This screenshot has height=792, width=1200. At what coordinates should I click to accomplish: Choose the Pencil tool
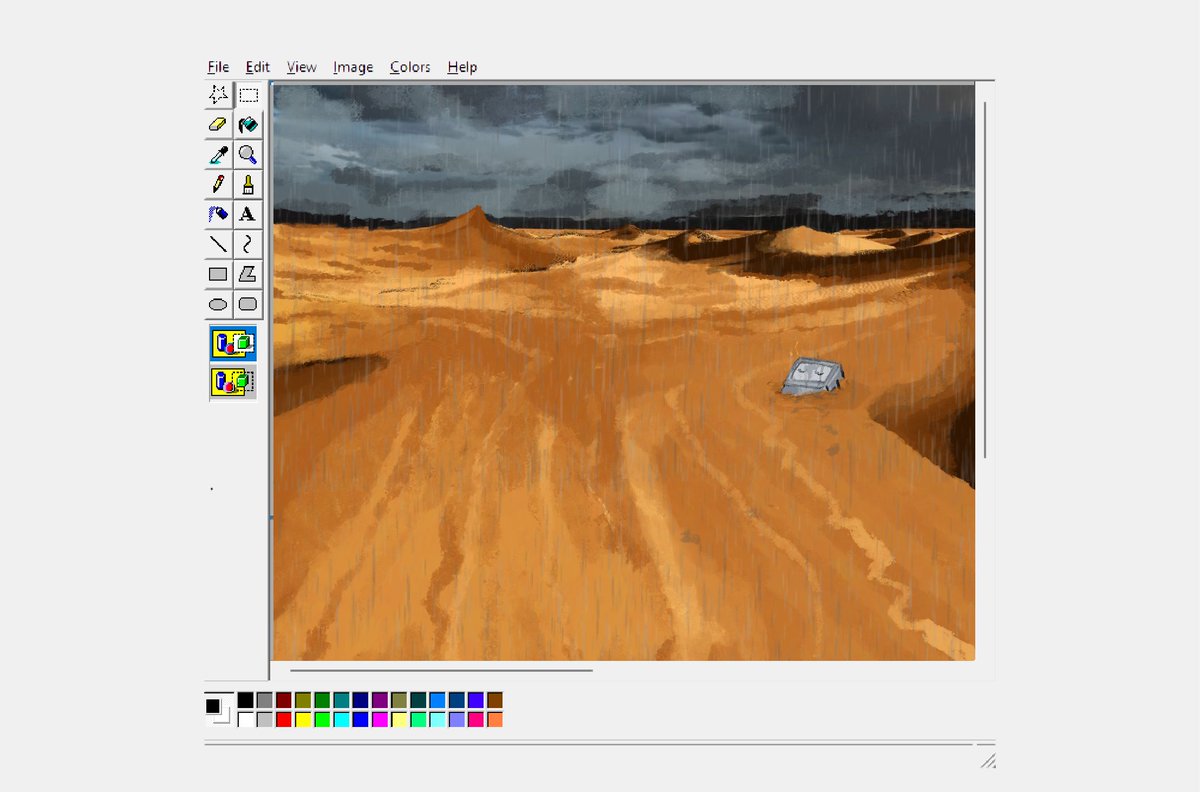(x=218, y=184)
